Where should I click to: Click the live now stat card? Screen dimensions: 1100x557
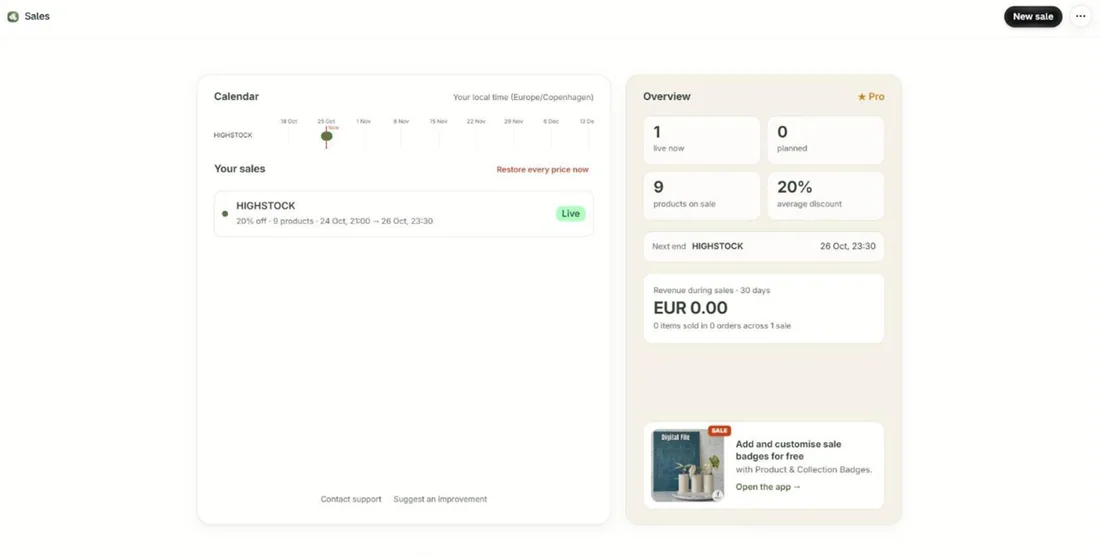702,140
